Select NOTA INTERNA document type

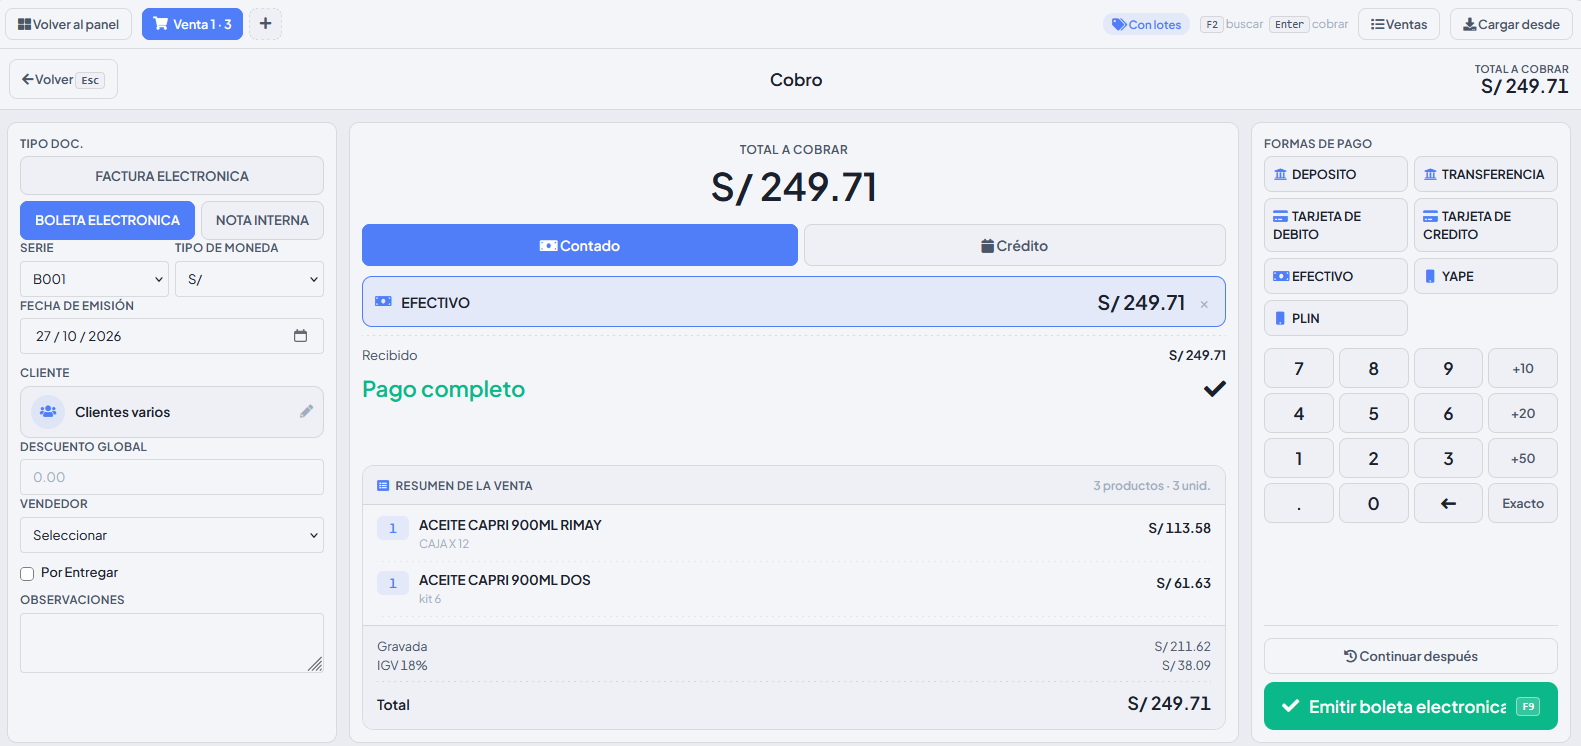tap(262, 220)
